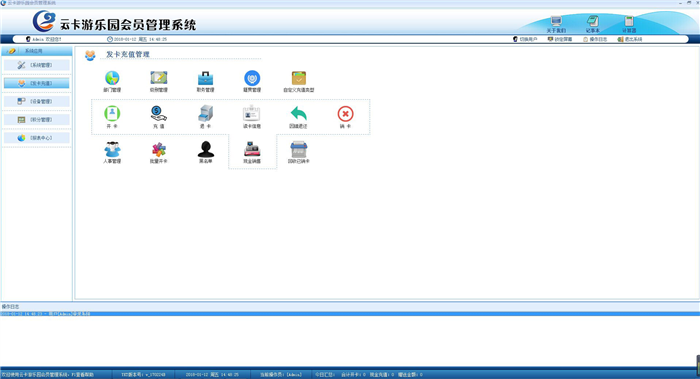The height and width of the screenshot is (379, 700).
Task: Open 级别管理 level management icon
Action: [x=158, y=78]
